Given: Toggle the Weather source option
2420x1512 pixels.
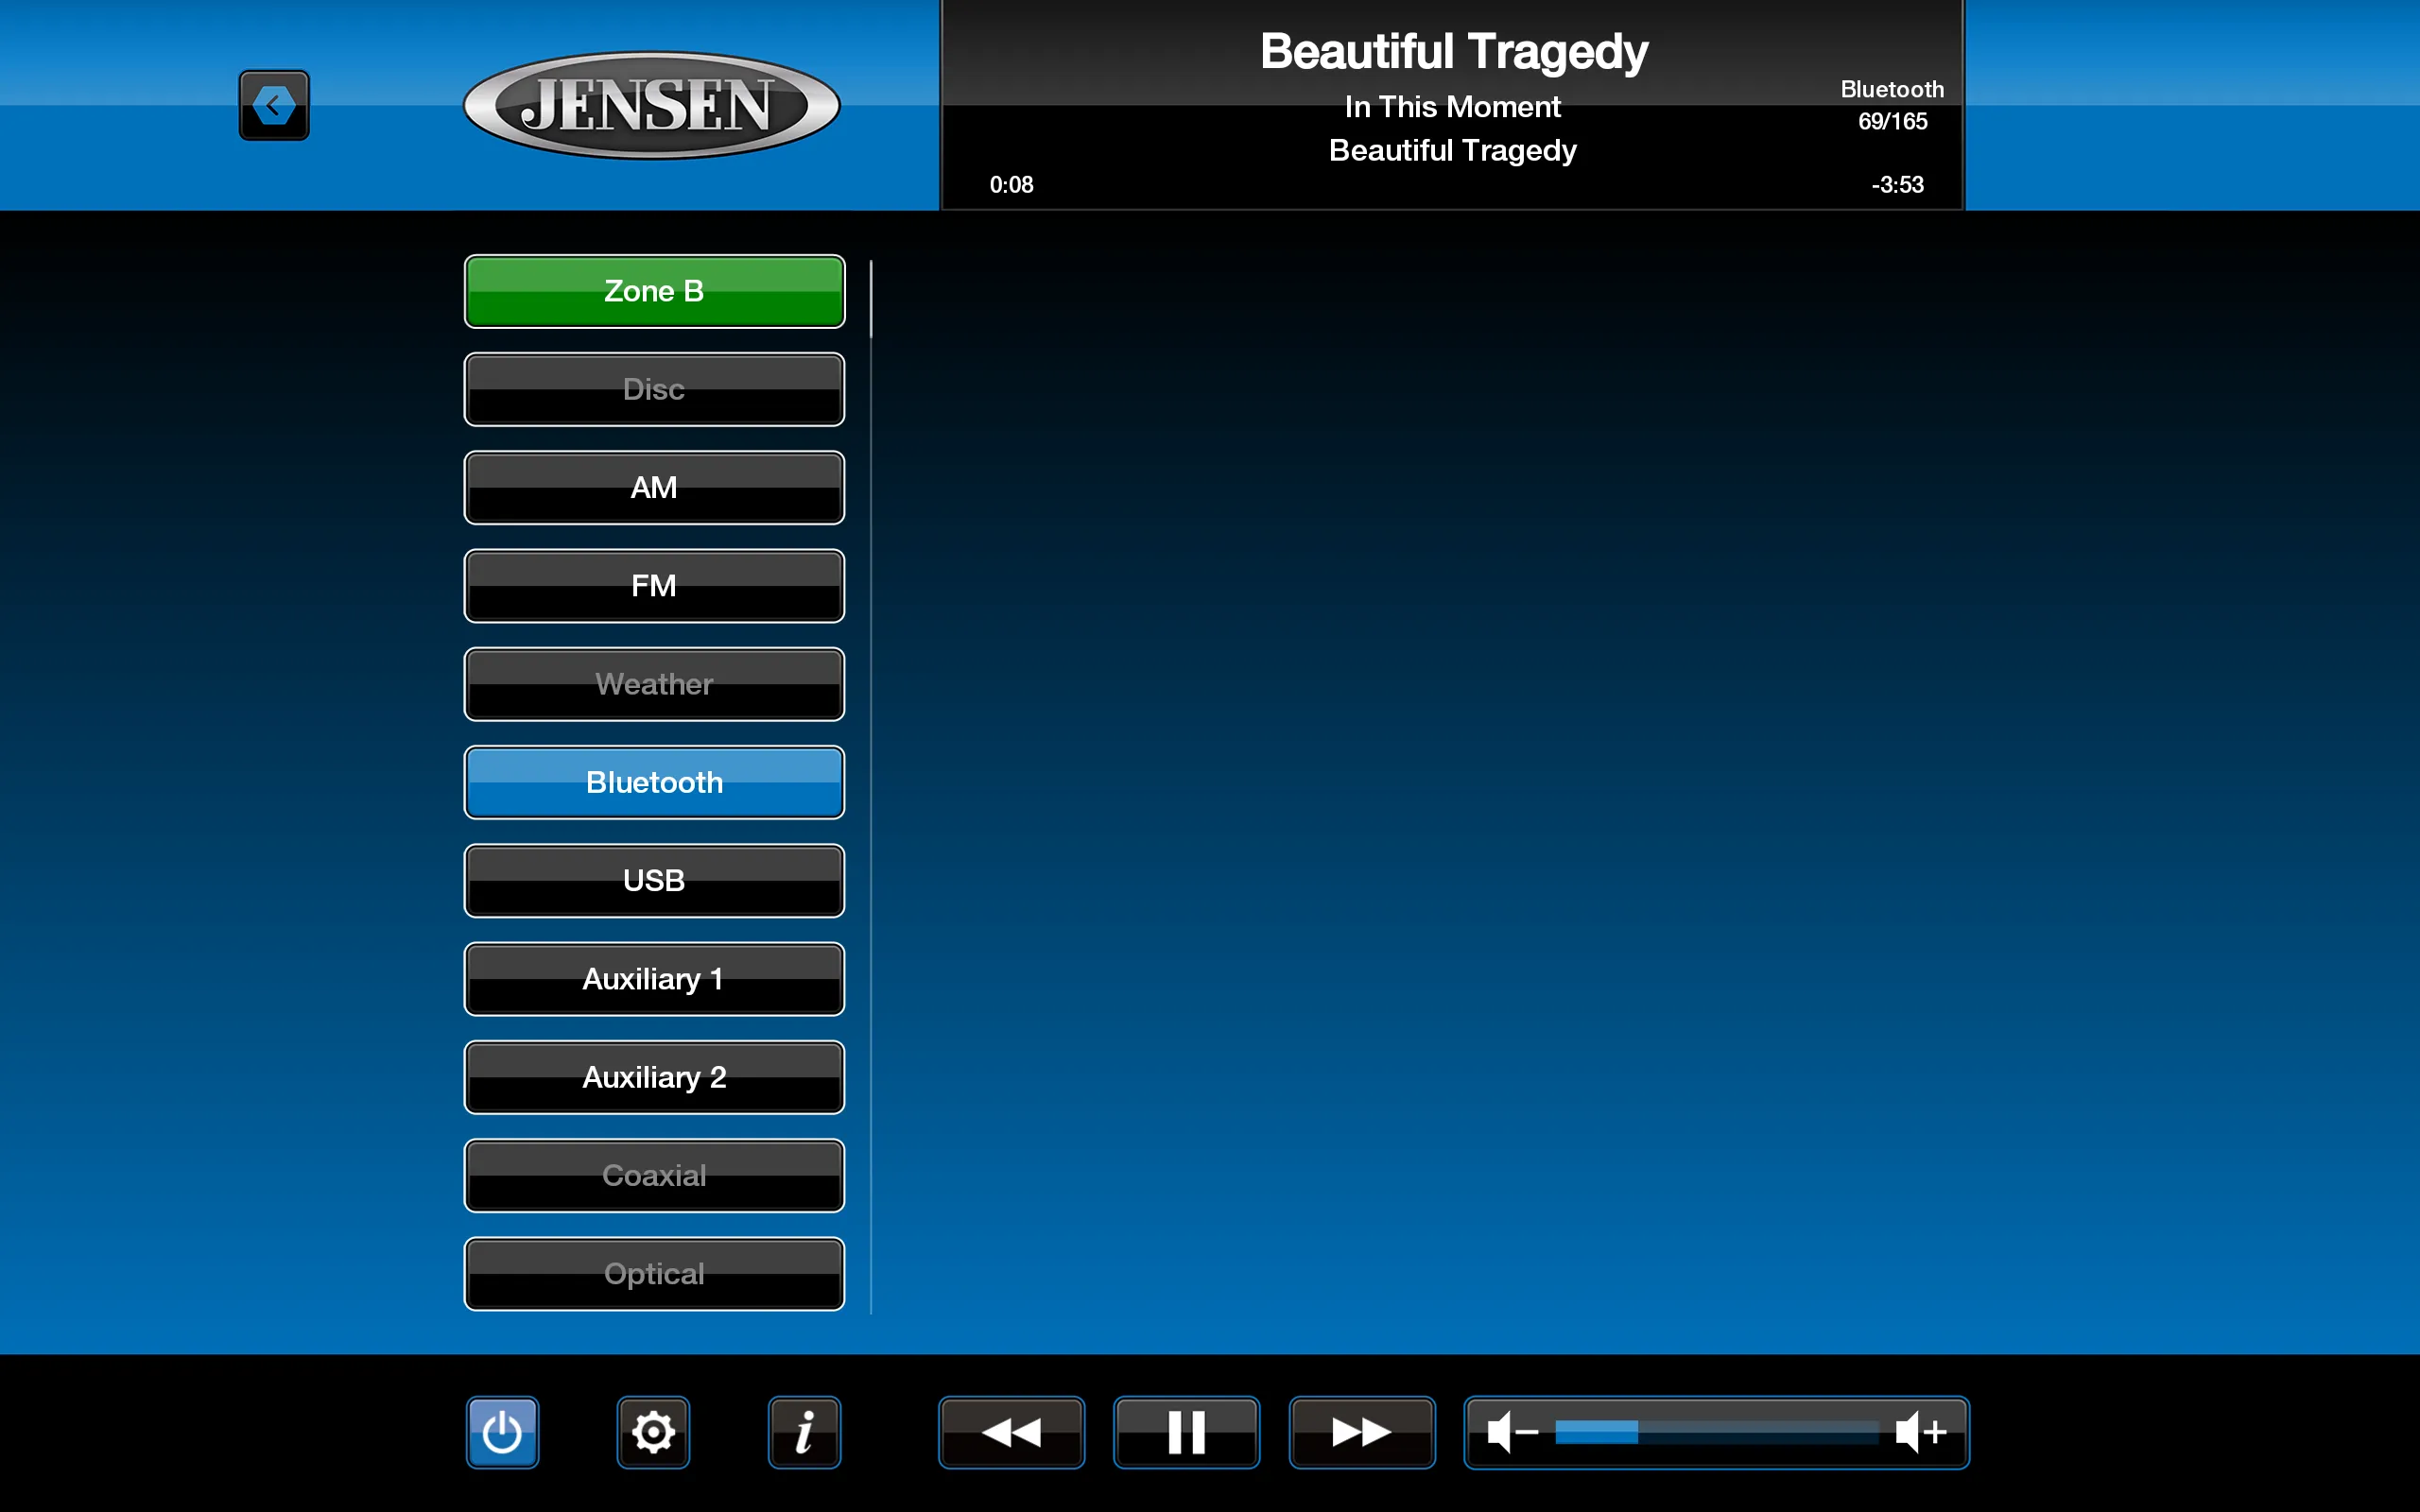Looking at the screenshot, I should pyautogui.click(x=653, y=683).
